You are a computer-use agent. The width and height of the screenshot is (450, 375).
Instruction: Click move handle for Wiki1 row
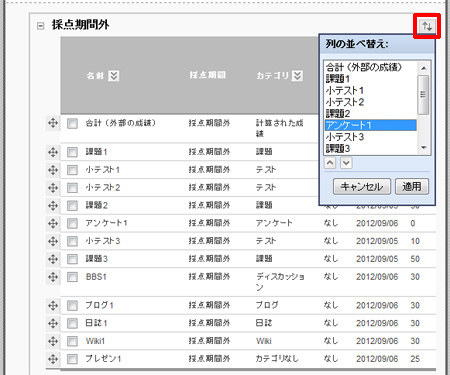click(53, 341)
